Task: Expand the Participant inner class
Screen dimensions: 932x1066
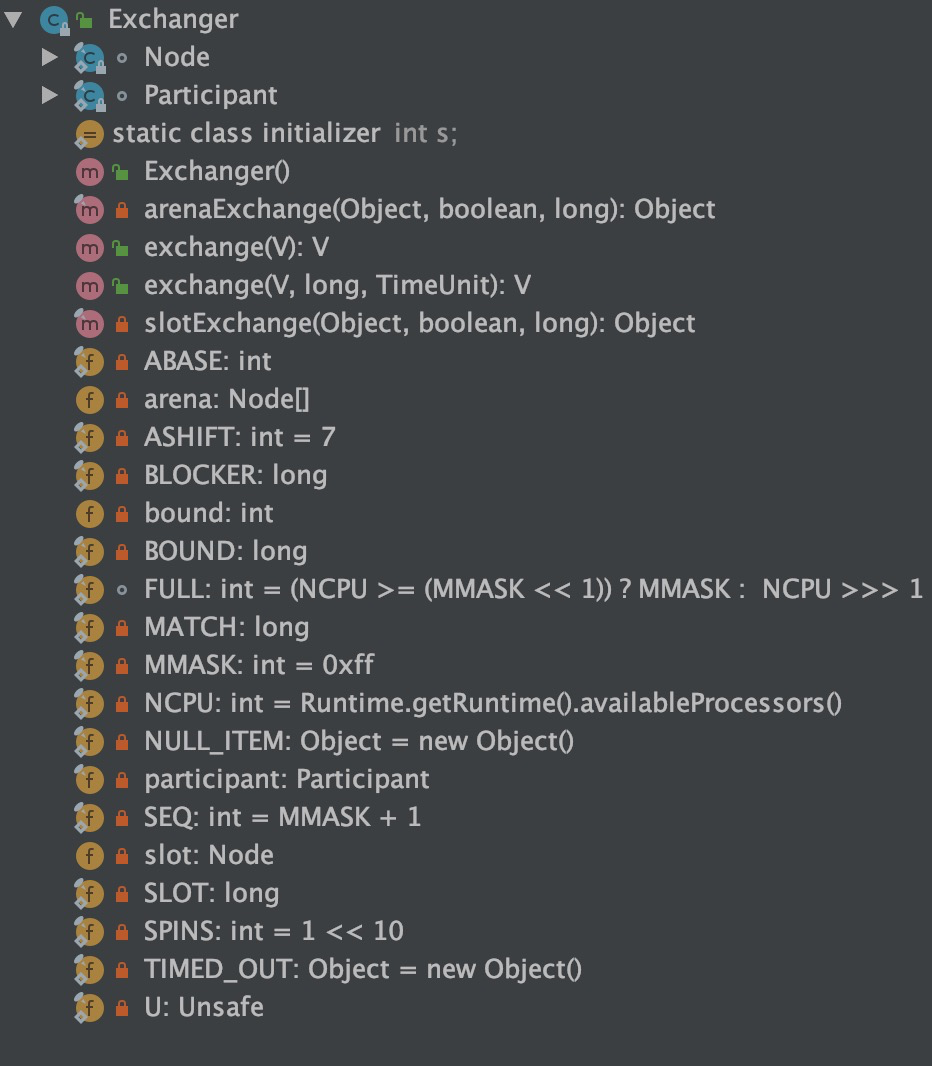Action: (x=51, y=94)
